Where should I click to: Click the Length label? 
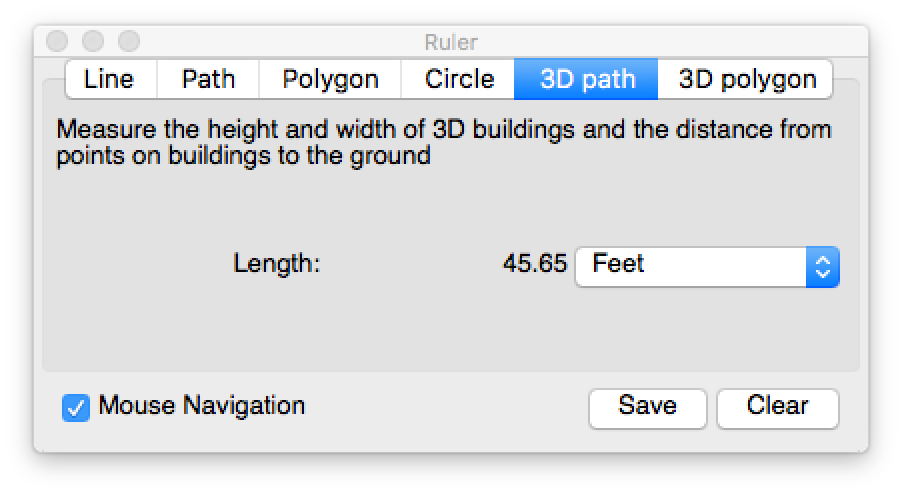[276, 265]
